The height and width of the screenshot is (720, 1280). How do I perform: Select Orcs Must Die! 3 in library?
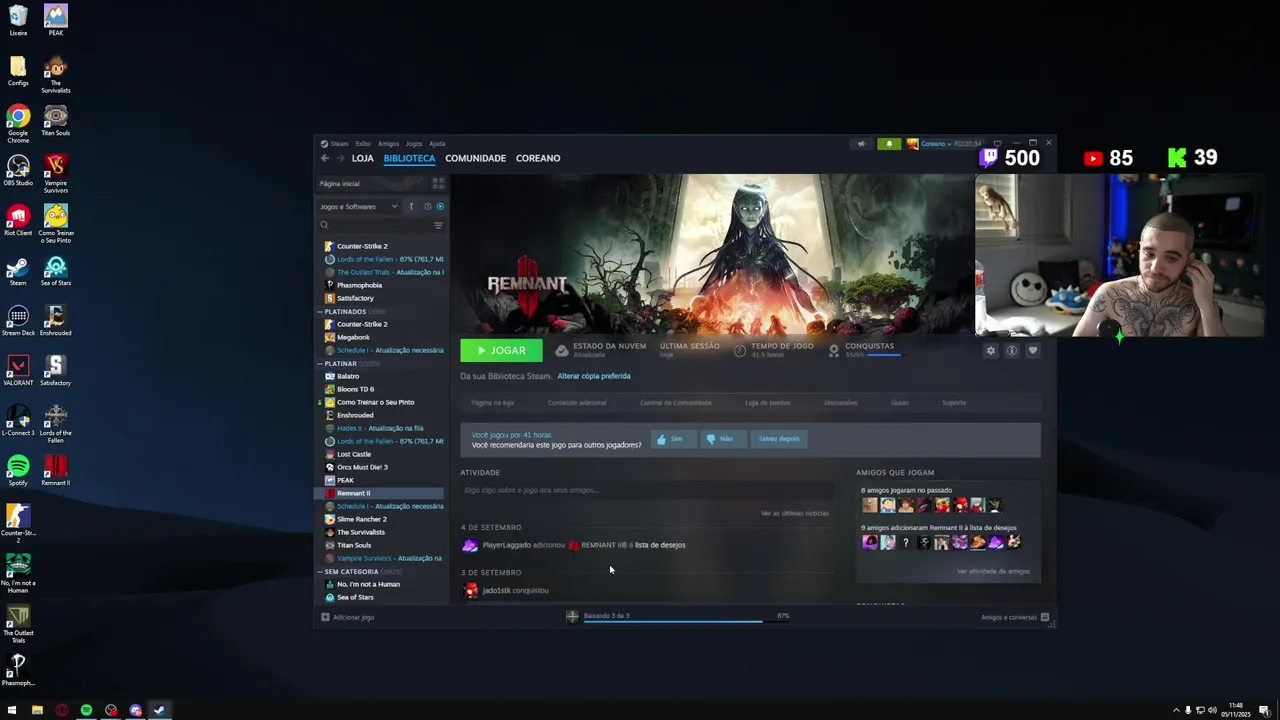(x=362, y=467)
